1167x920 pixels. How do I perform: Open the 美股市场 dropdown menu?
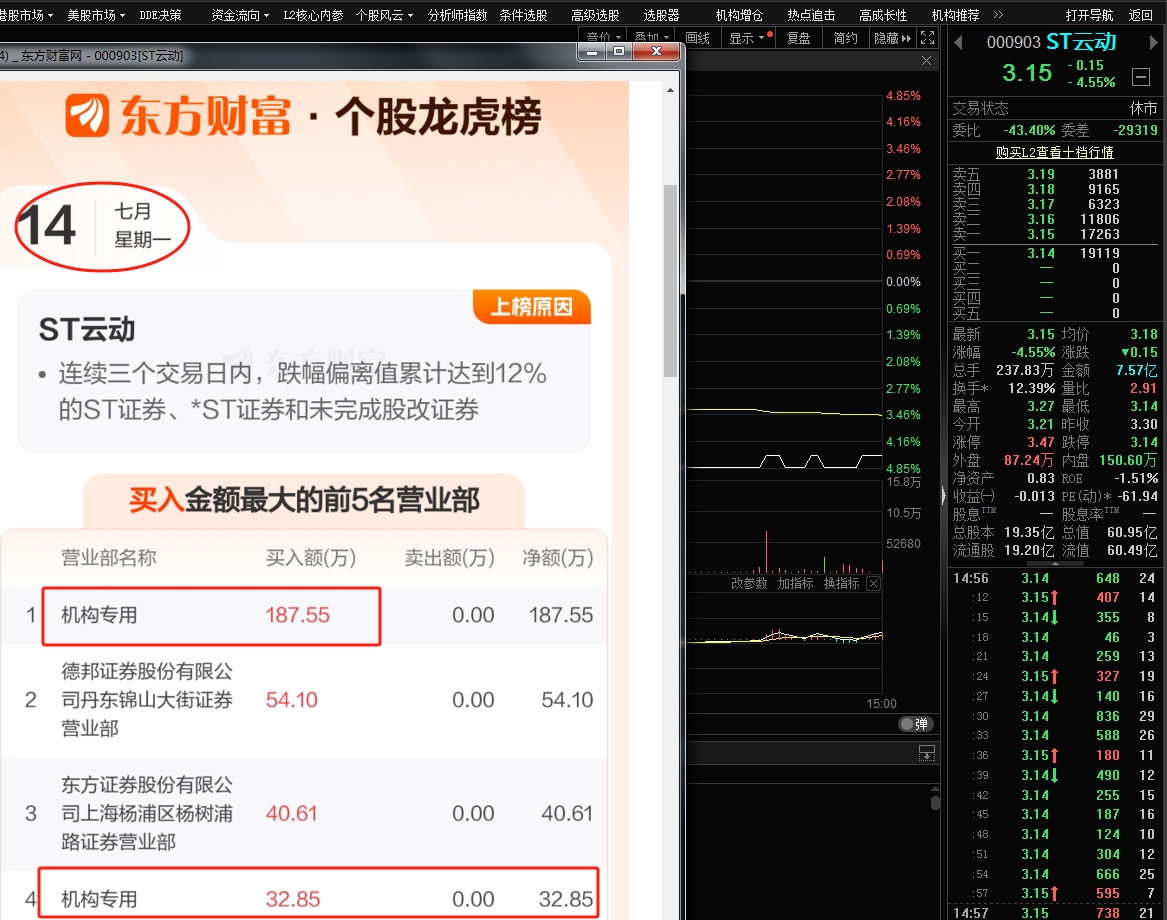tap(96, 15)
